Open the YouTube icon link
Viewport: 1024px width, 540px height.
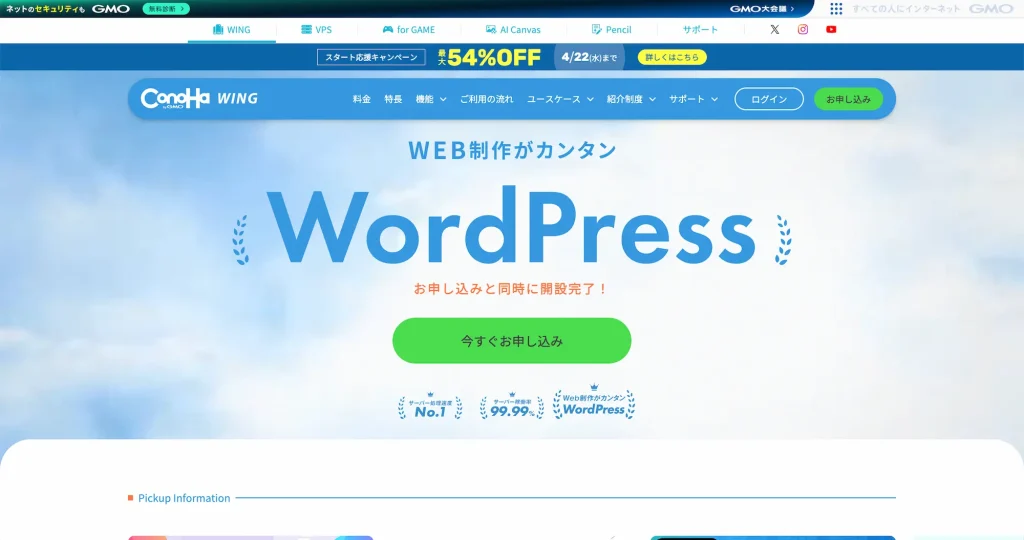831,30
